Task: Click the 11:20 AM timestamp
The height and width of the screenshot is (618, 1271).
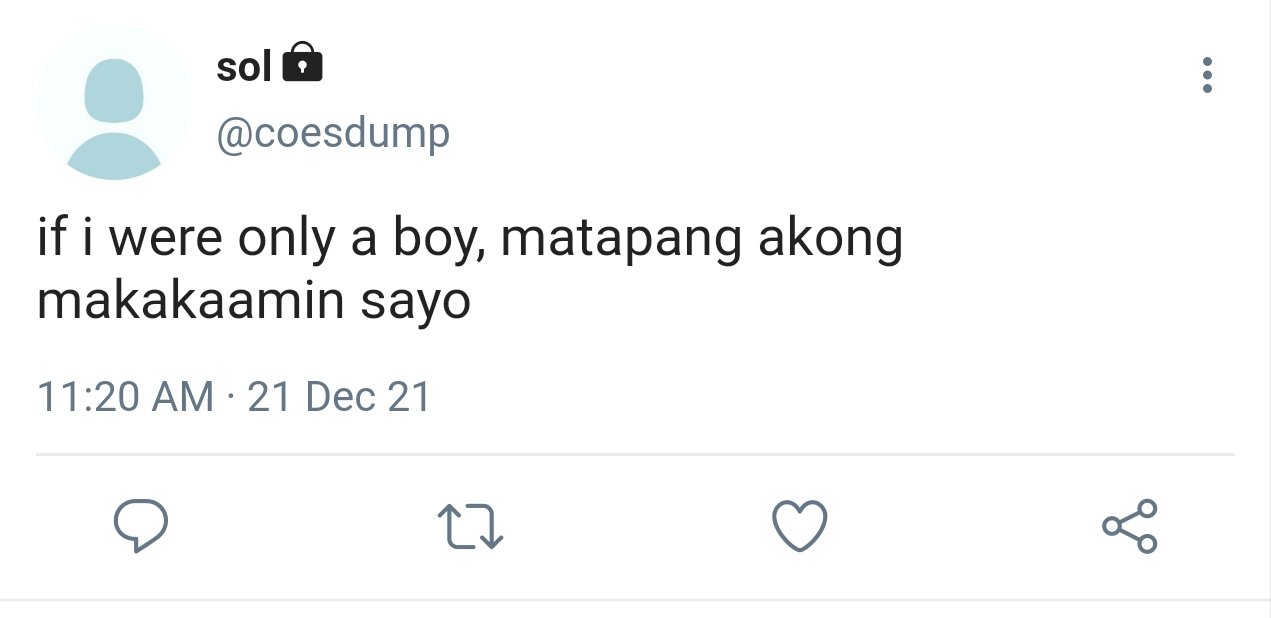Action: click(126, 397)
